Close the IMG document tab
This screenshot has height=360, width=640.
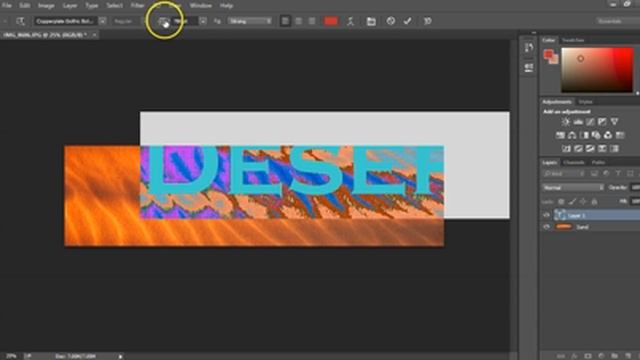[x=94, y=35]
